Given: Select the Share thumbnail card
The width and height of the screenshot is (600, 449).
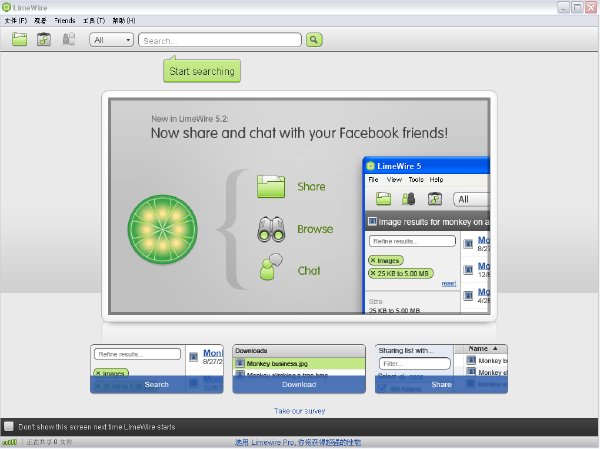Looking at the screenshot, I should 441,369.
